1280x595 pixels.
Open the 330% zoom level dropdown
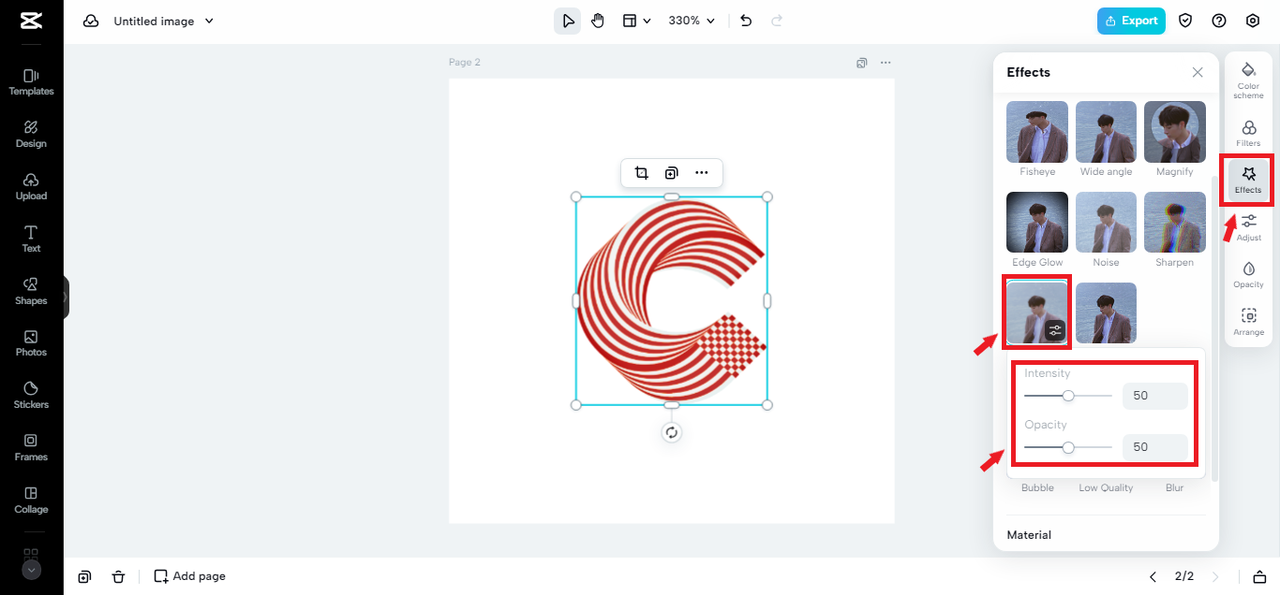click(692, 21)
